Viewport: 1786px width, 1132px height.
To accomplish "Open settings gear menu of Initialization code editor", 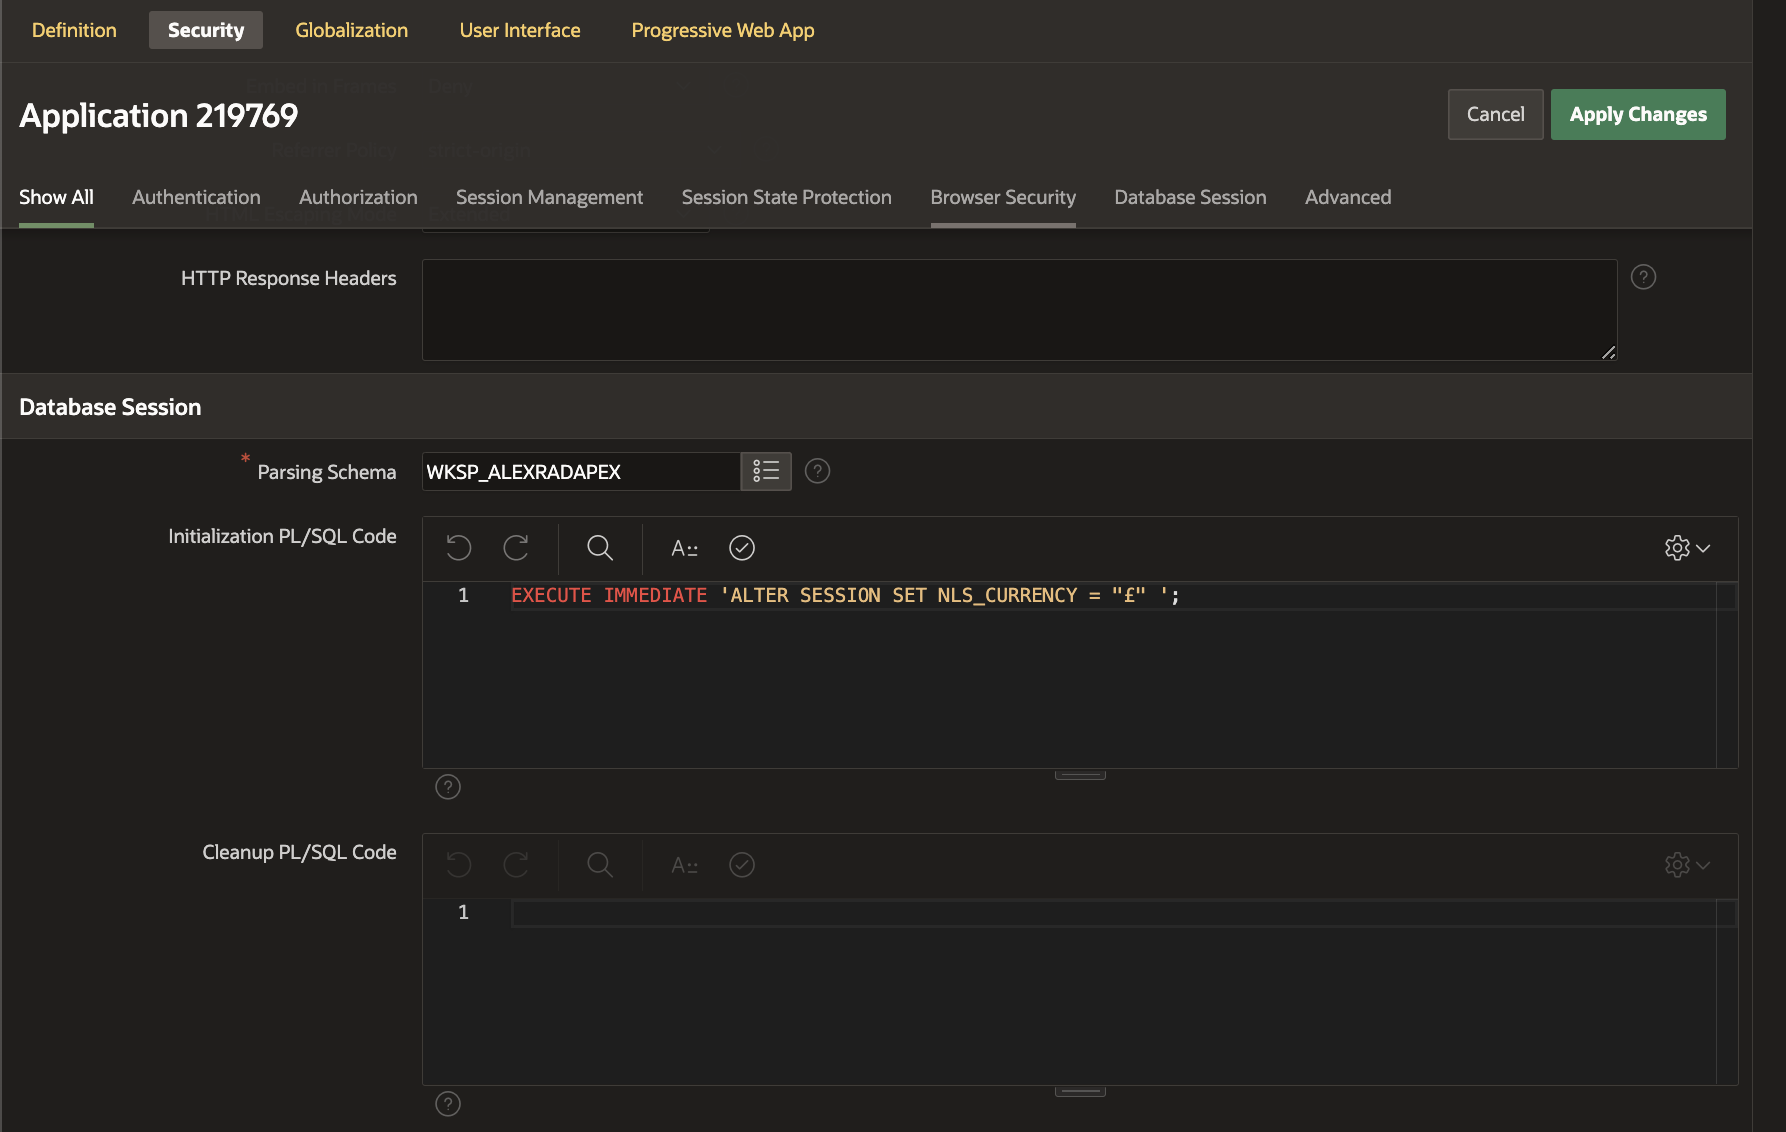I will tap(1687, 548).
